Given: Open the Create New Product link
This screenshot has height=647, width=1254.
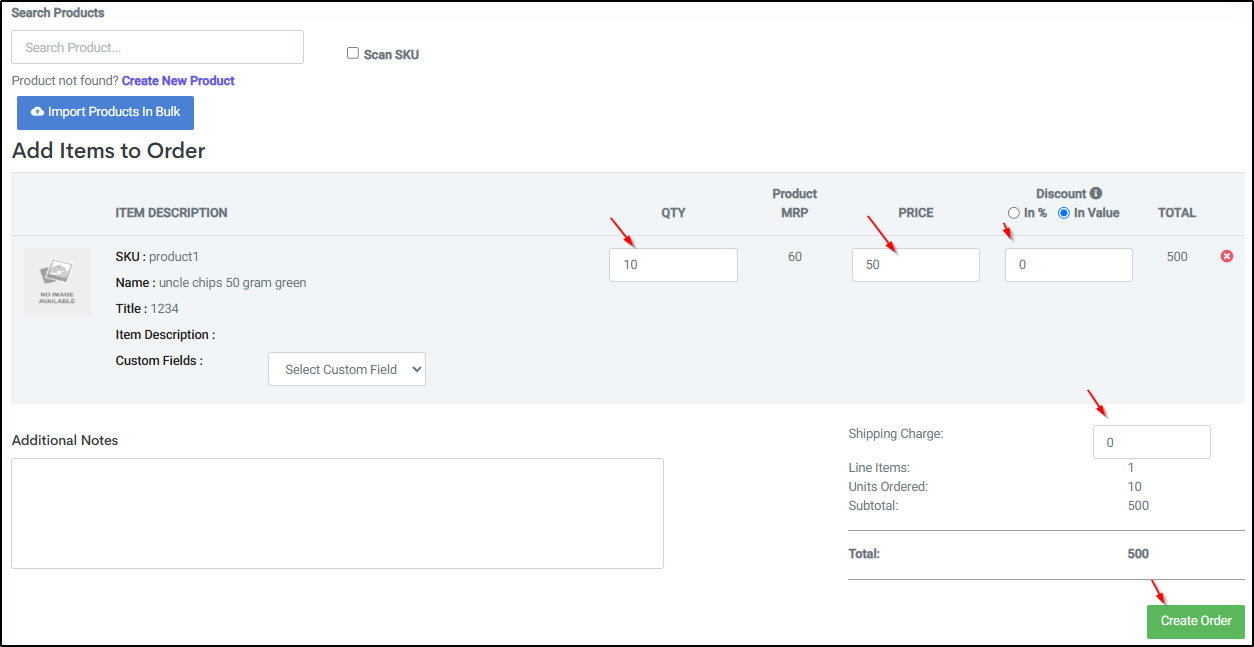Looking at the screenshot, I should pyautogui.click(x=178, y=81).
